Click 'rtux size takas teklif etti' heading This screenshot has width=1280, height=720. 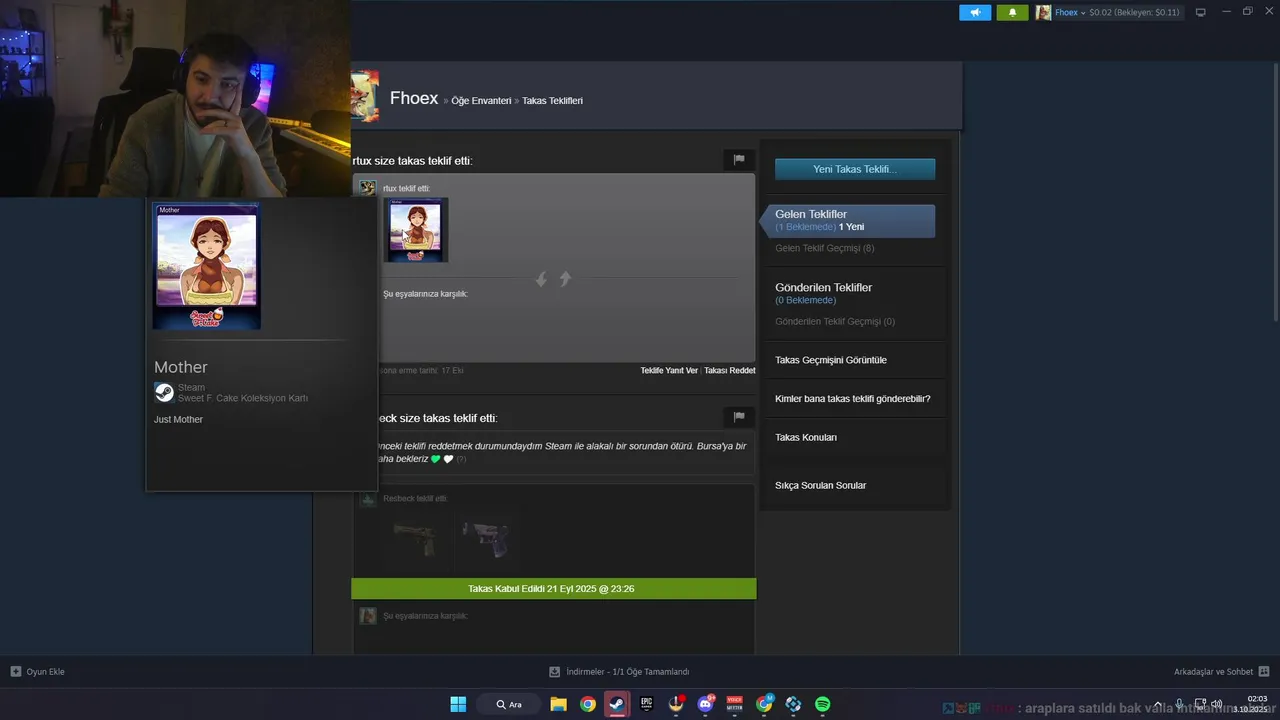tap(412, 160)
